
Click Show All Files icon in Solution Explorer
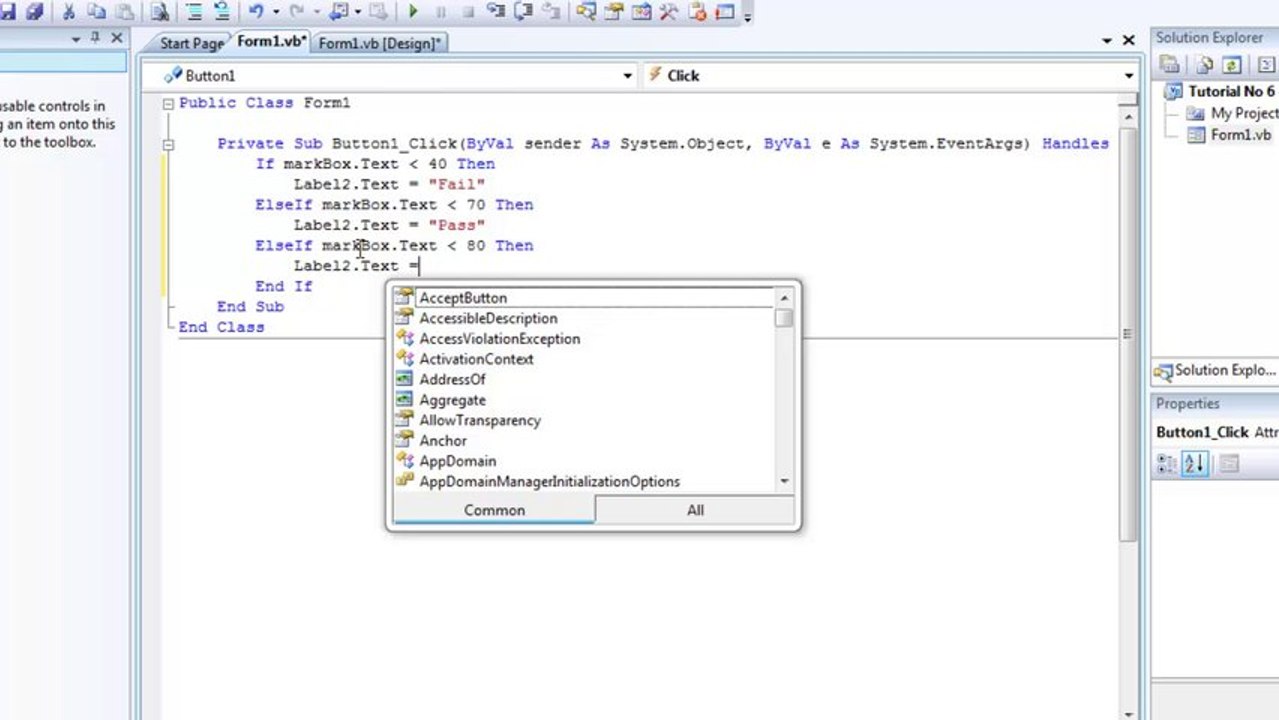[1204, 65]
